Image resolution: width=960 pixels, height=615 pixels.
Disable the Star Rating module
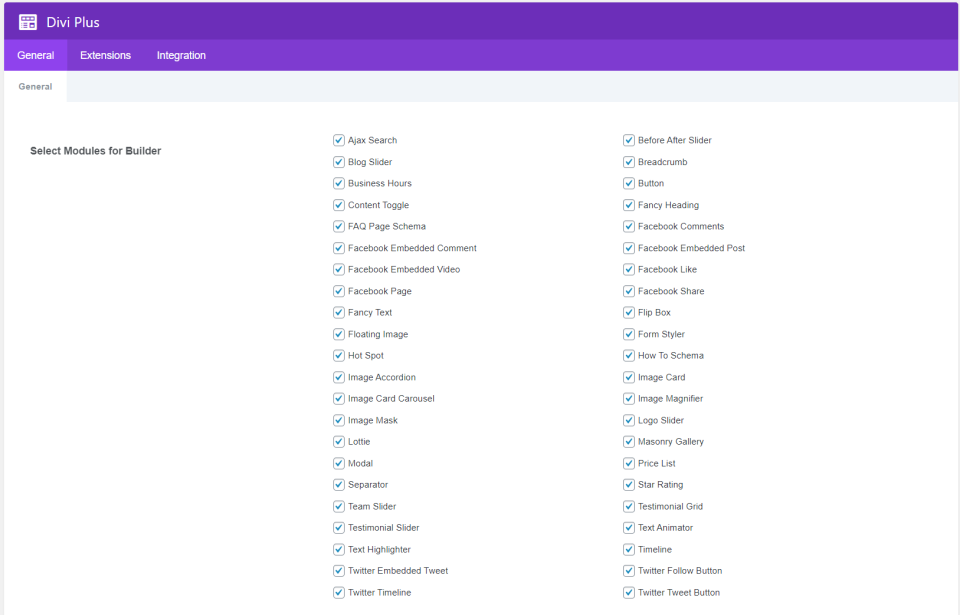click(629, 484)
